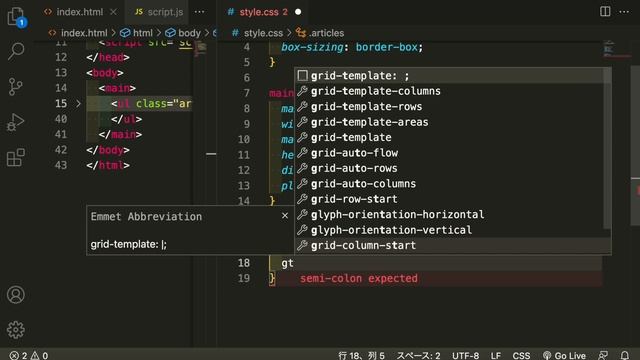Click semi-colon expected error message
Screen dimensions: 640x360
click(359, 278)
